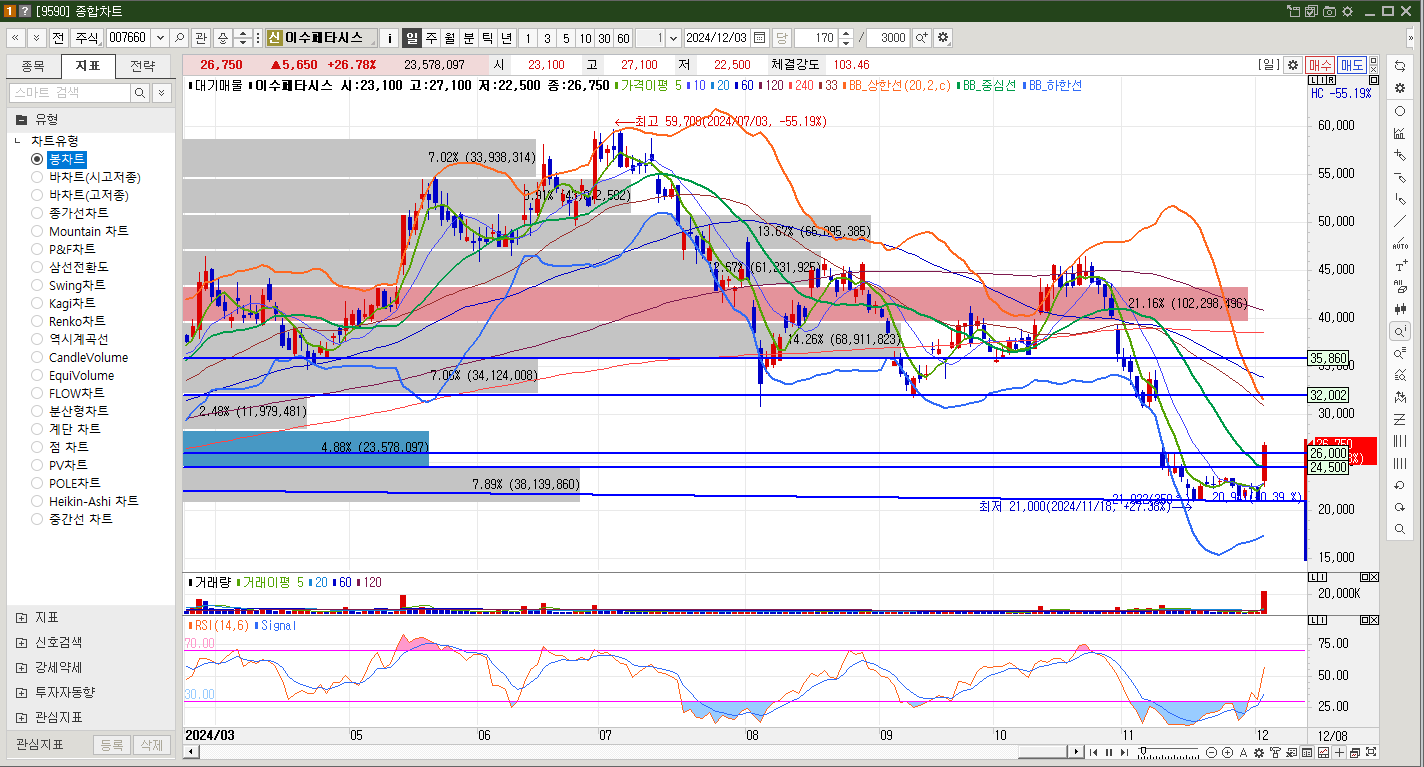Select weekly (주) period button
The image size is (1424, 767).
(431, 38)
